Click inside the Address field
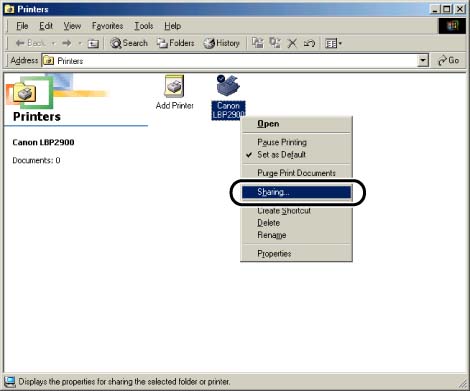470x391 pixels. [230, 61]
